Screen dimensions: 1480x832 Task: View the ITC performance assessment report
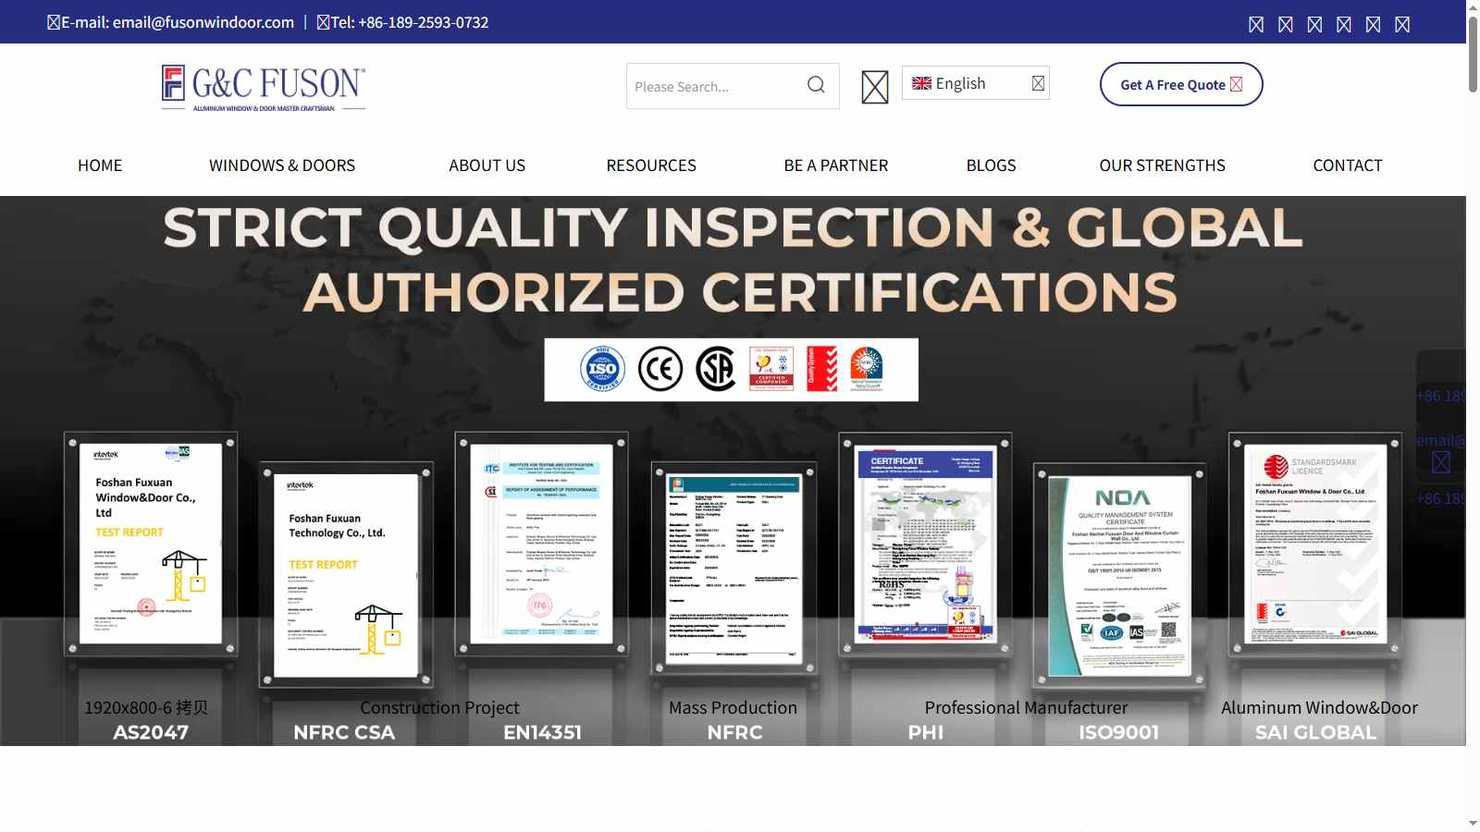pos(541,544)
